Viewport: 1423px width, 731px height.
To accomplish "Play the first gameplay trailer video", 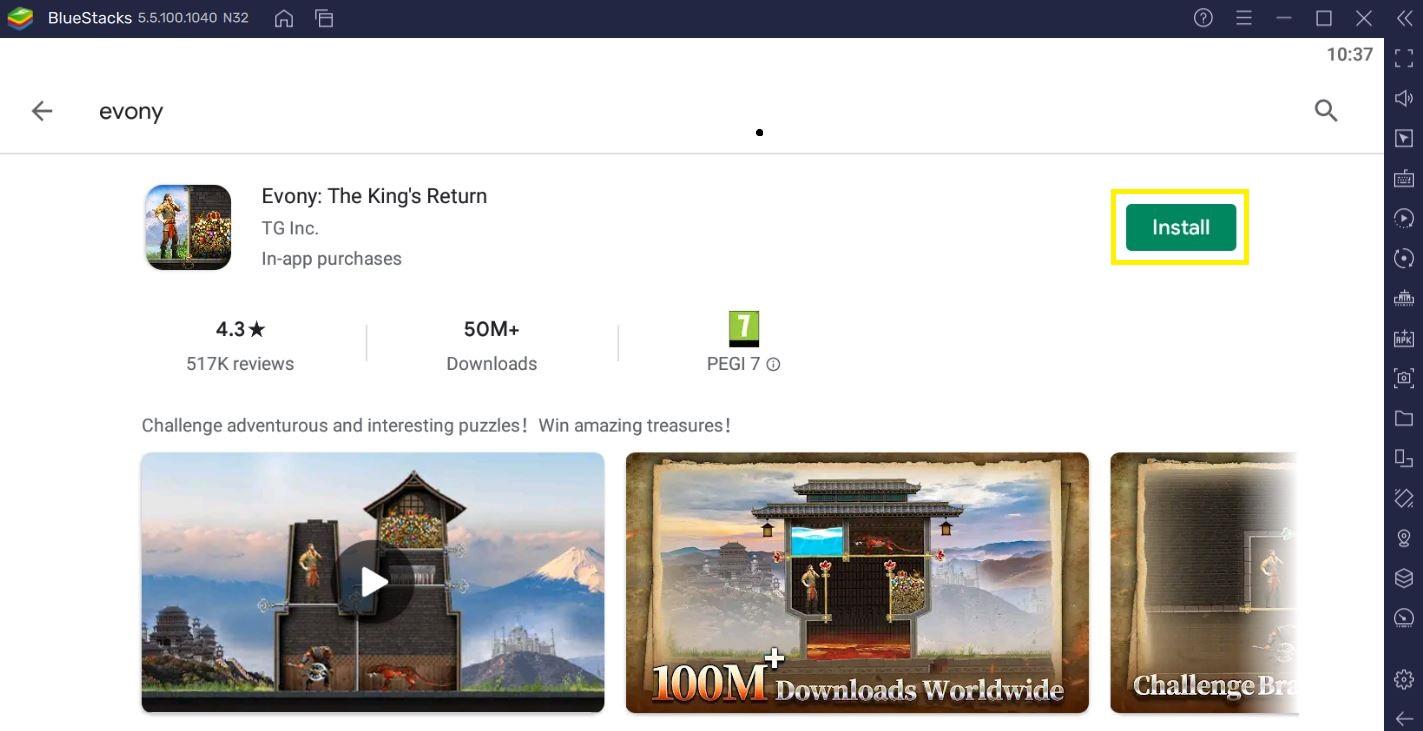I will click(372, 581).
